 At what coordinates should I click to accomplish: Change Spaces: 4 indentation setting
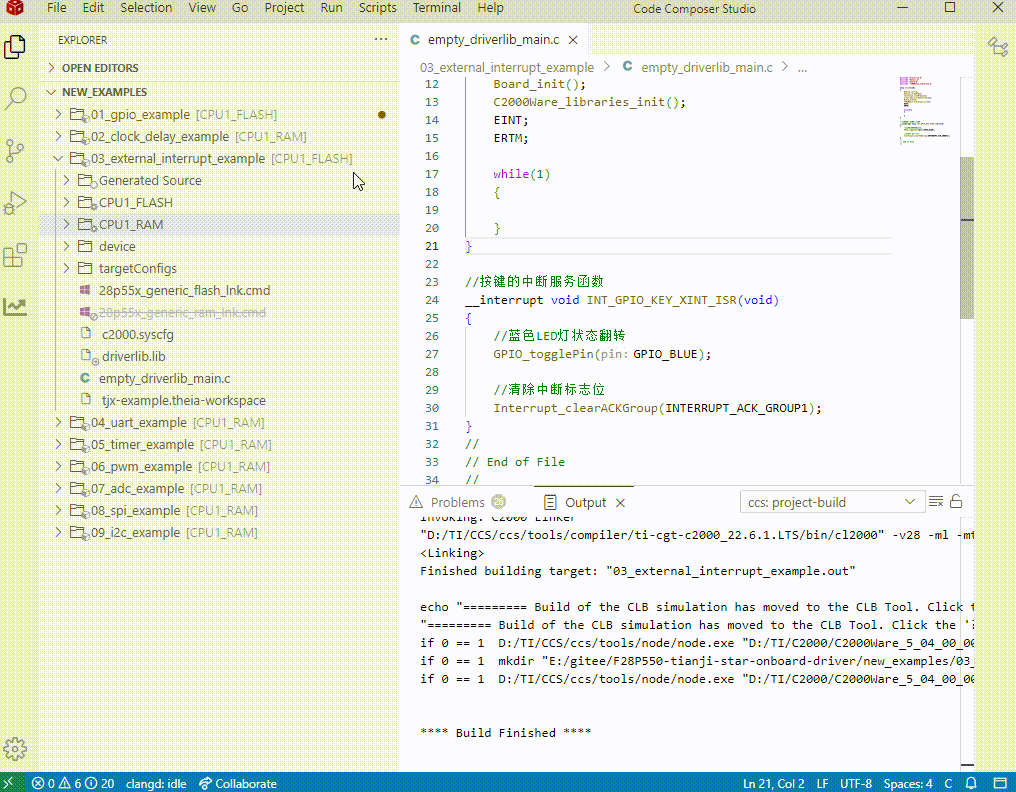pyautogui.click(x=908, y=783)
